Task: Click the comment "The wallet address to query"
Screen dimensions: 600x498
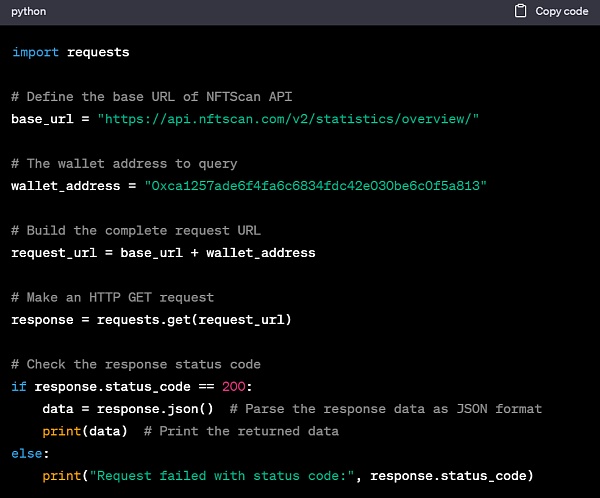Action: (x=124, y=163)
